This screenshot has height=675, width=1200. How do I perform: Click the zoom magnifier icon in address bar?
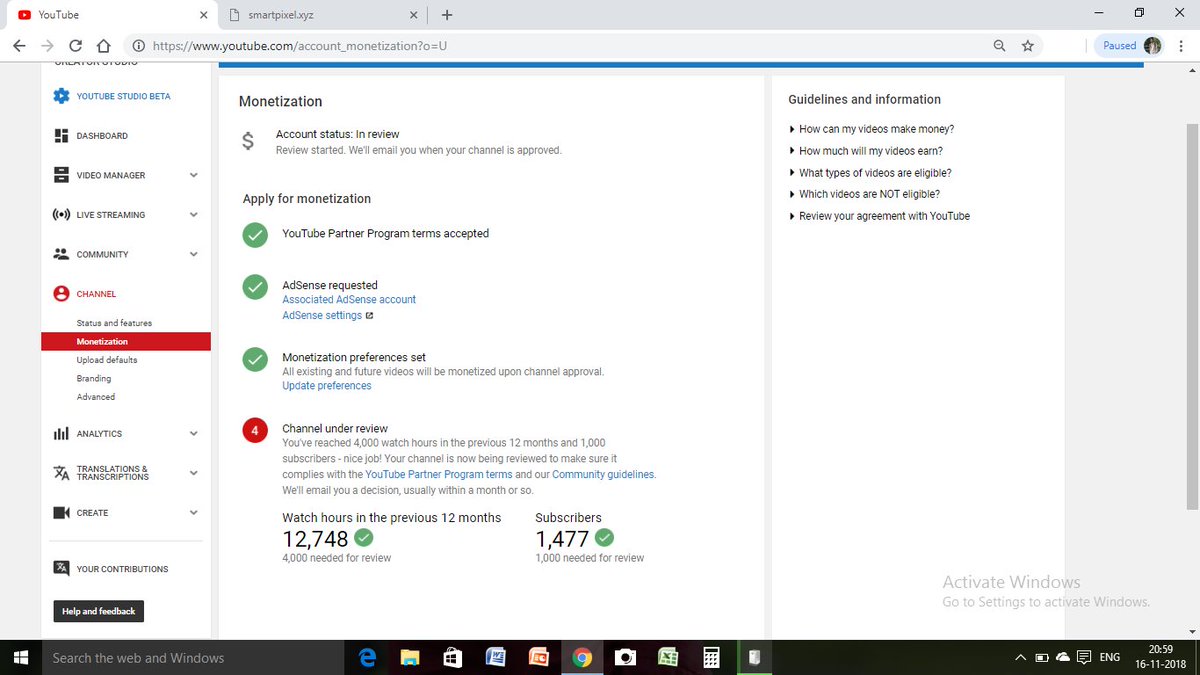(x=999, y=46)
